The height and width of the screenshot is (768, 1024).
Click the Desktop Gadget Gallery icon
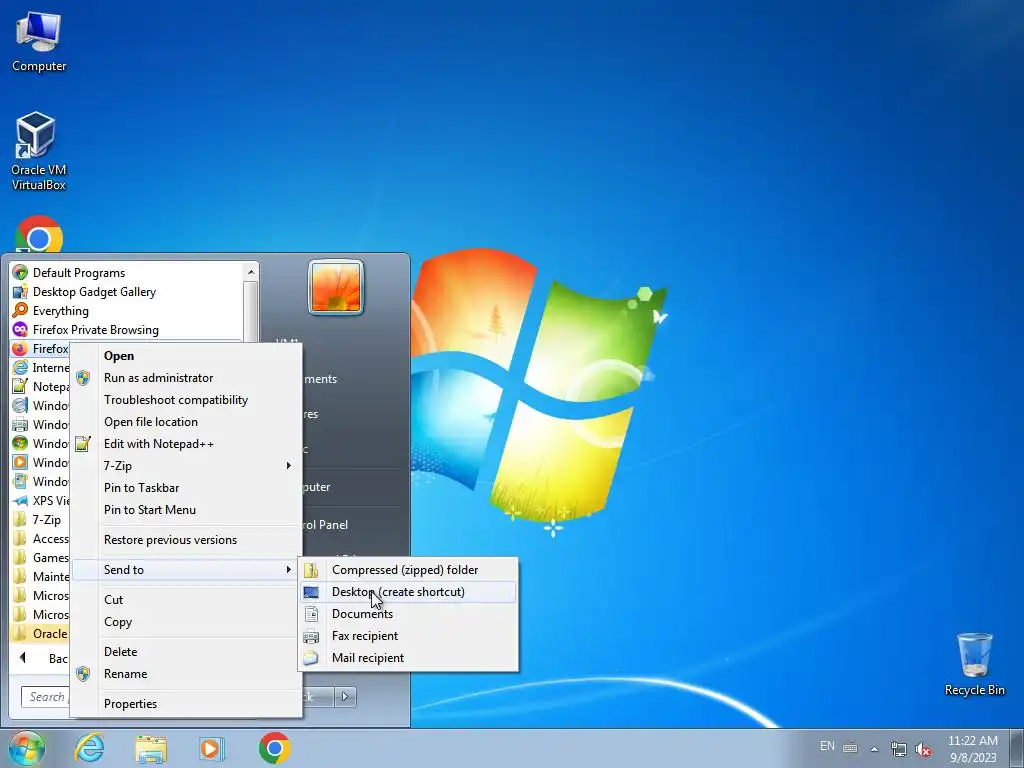[20, 291]
